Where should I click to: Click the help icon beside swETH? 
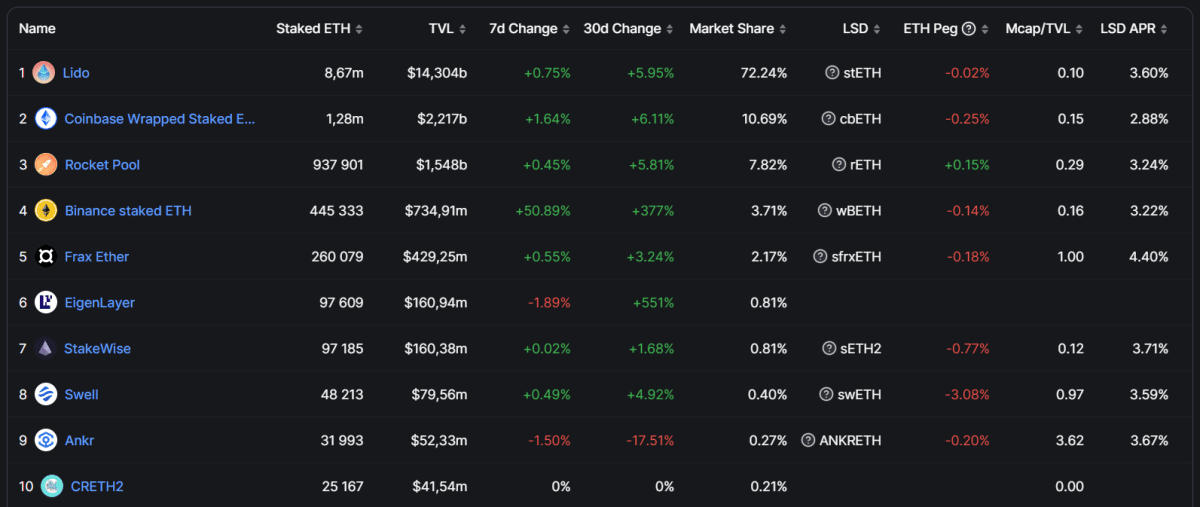pos(827,395)
